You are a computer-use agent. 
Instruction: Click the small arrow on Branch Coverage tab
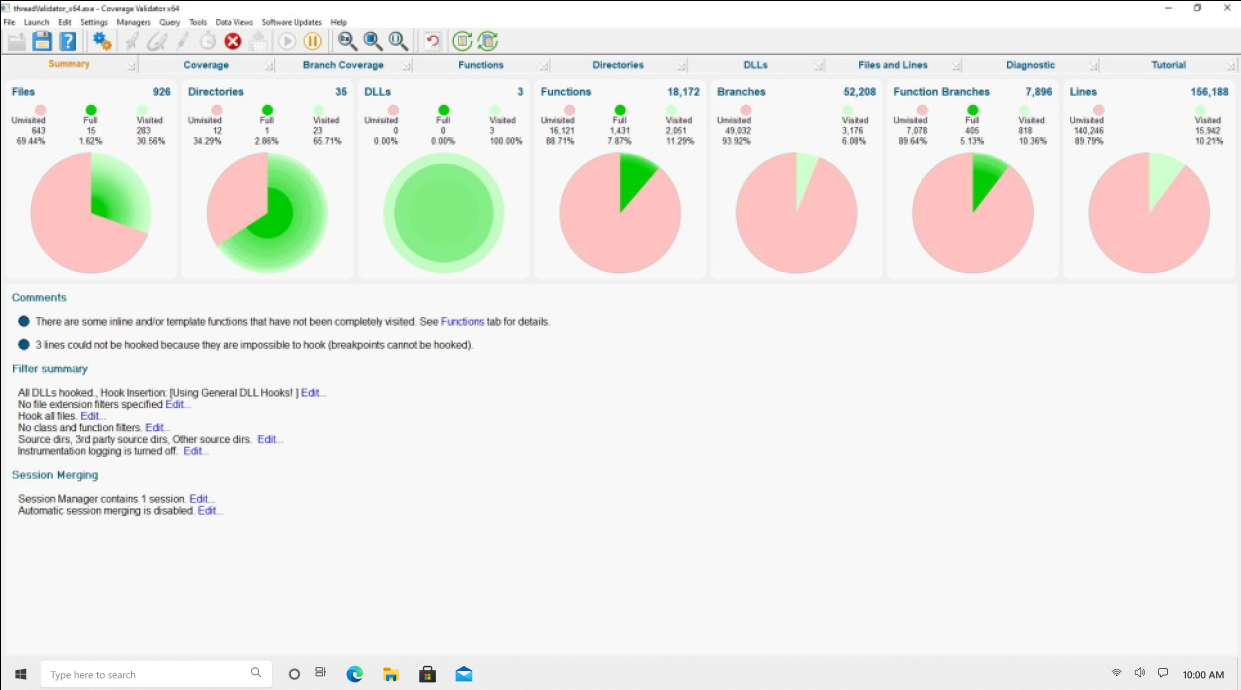(x=406, y=67)
